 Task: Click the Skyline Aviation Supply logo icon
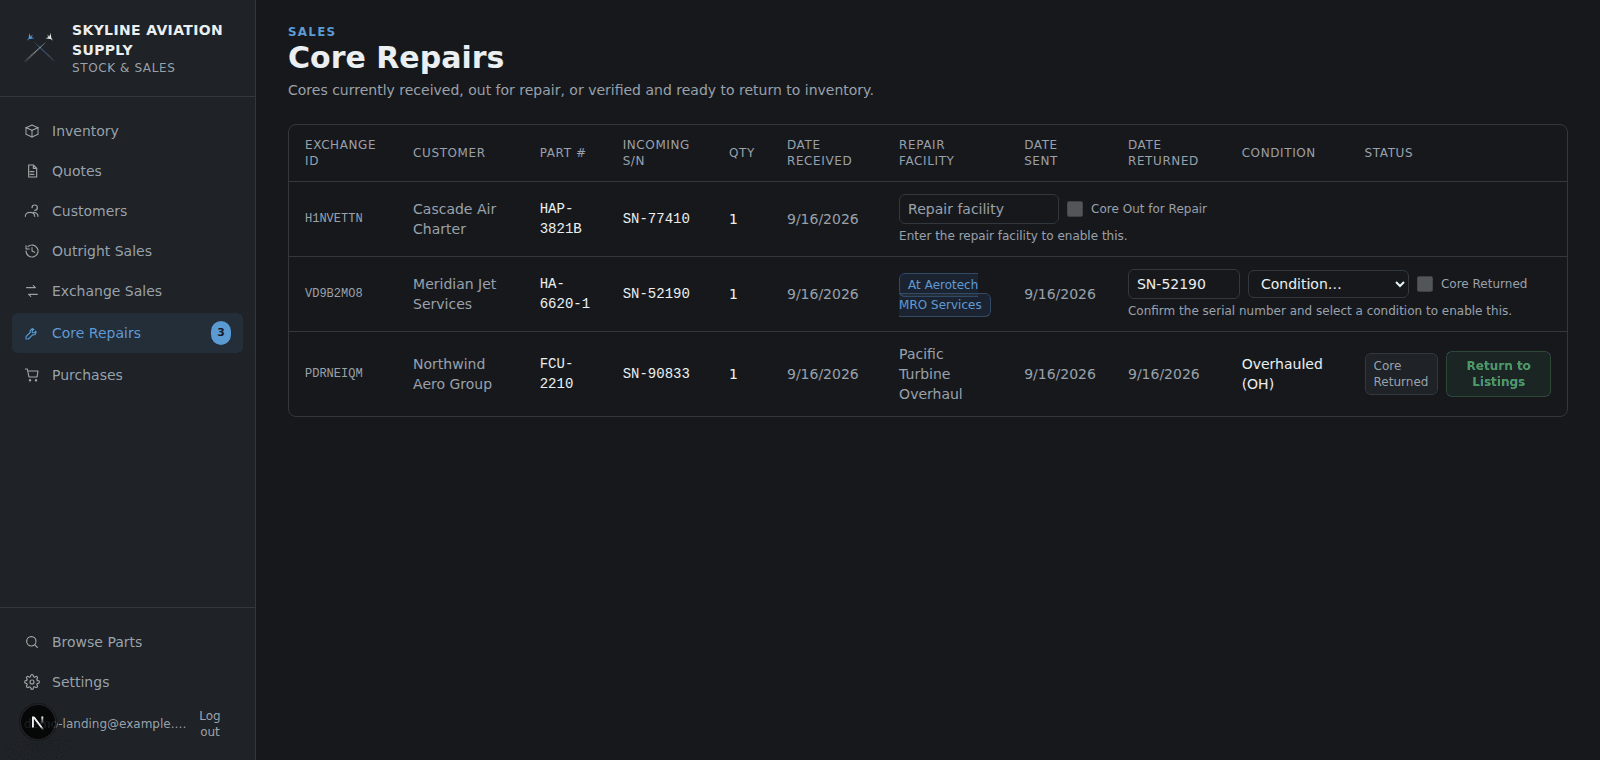(x=39, y=47)
